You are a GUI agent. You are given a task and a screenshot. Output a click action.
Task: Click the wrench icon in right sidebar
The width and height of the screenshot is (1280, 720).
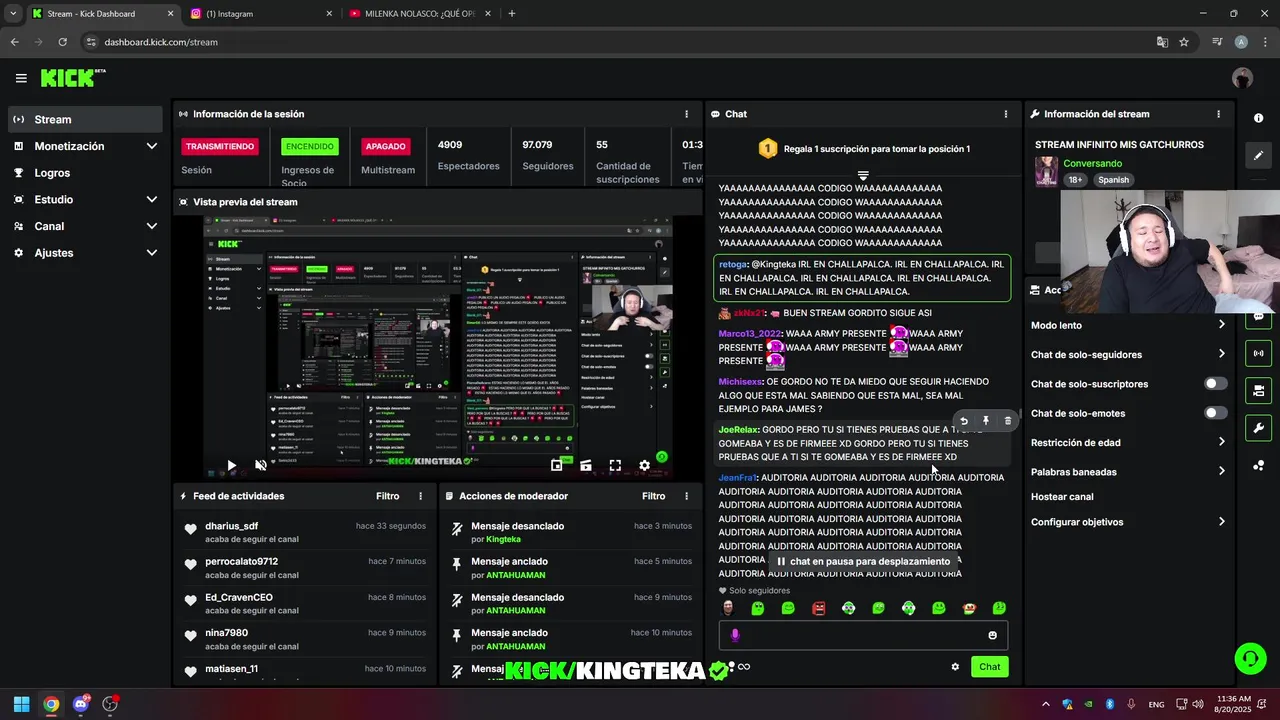coord(1258,428)
